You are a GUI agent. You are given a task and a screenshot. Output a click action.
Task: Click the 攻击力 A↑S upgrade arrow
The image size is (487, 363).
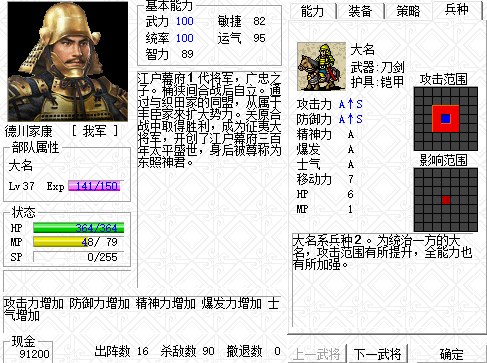(350, 104)
